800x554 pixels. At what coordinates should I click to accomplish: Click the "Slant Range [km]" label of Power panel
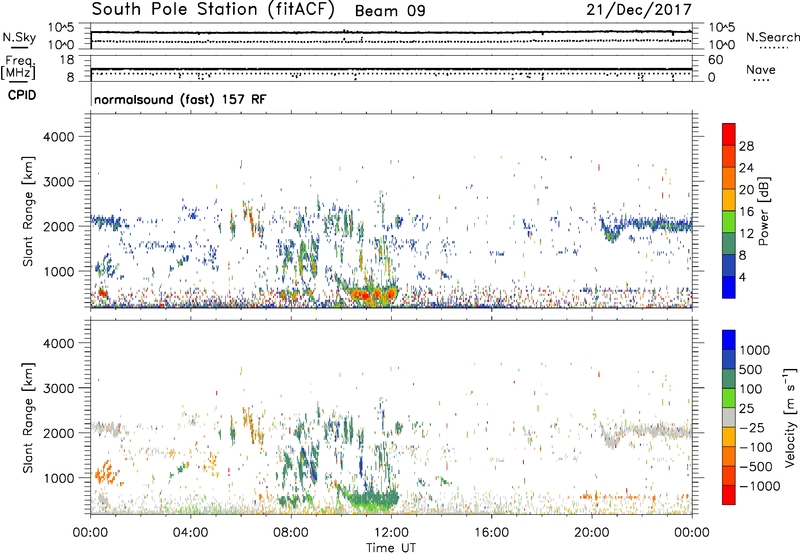(x=28, y=211)
